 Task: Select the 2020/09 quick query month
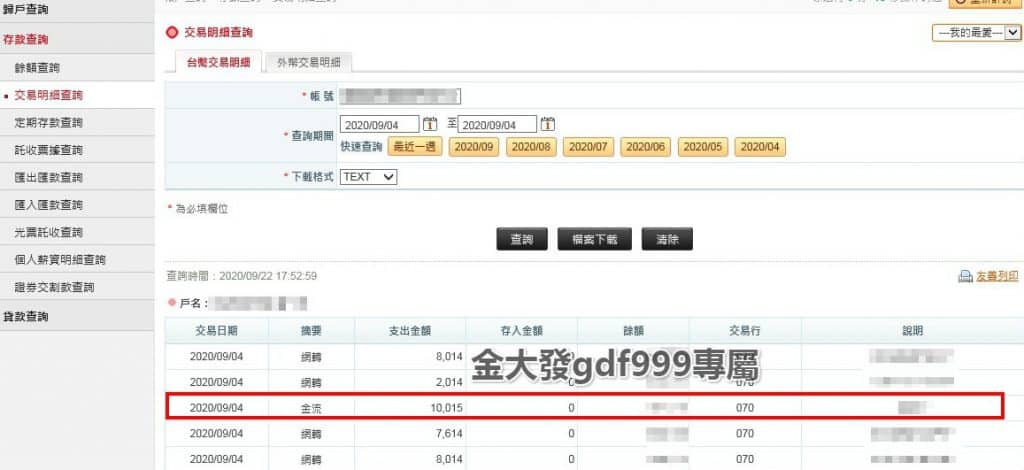pos(473,147)
